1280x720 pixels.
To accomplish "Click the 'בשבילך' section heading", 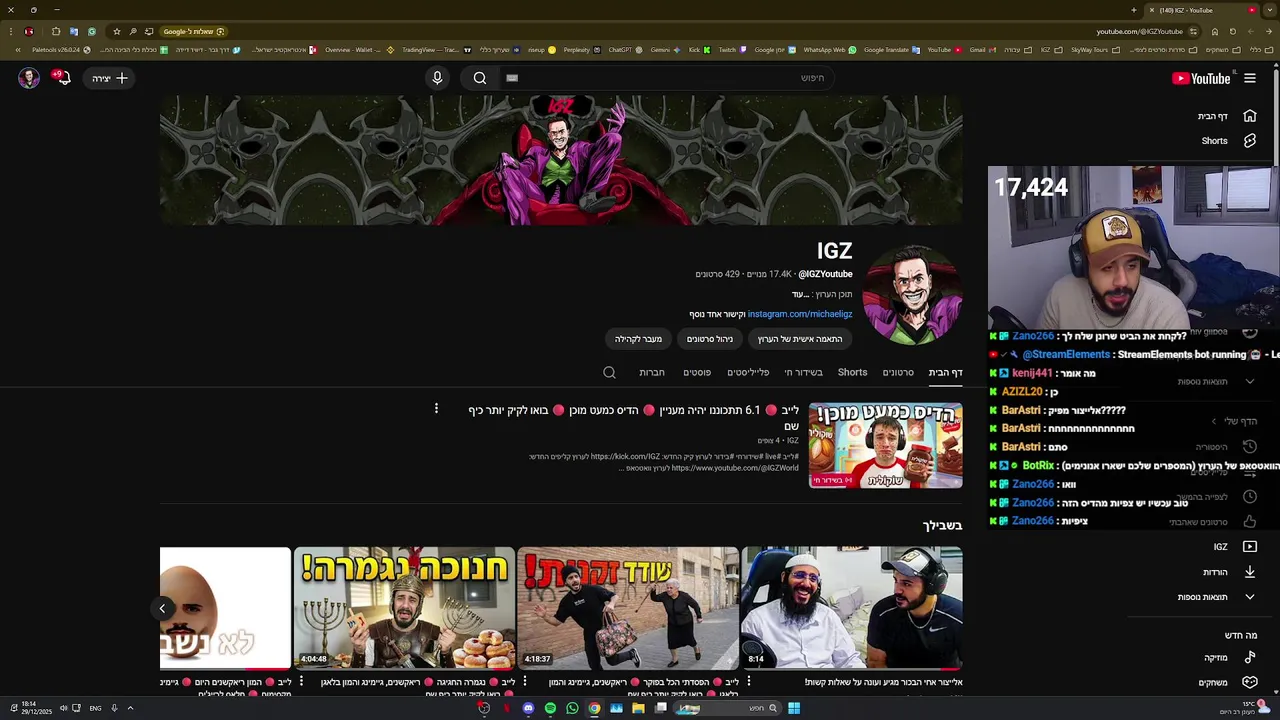I will click(x=942, y=525).
